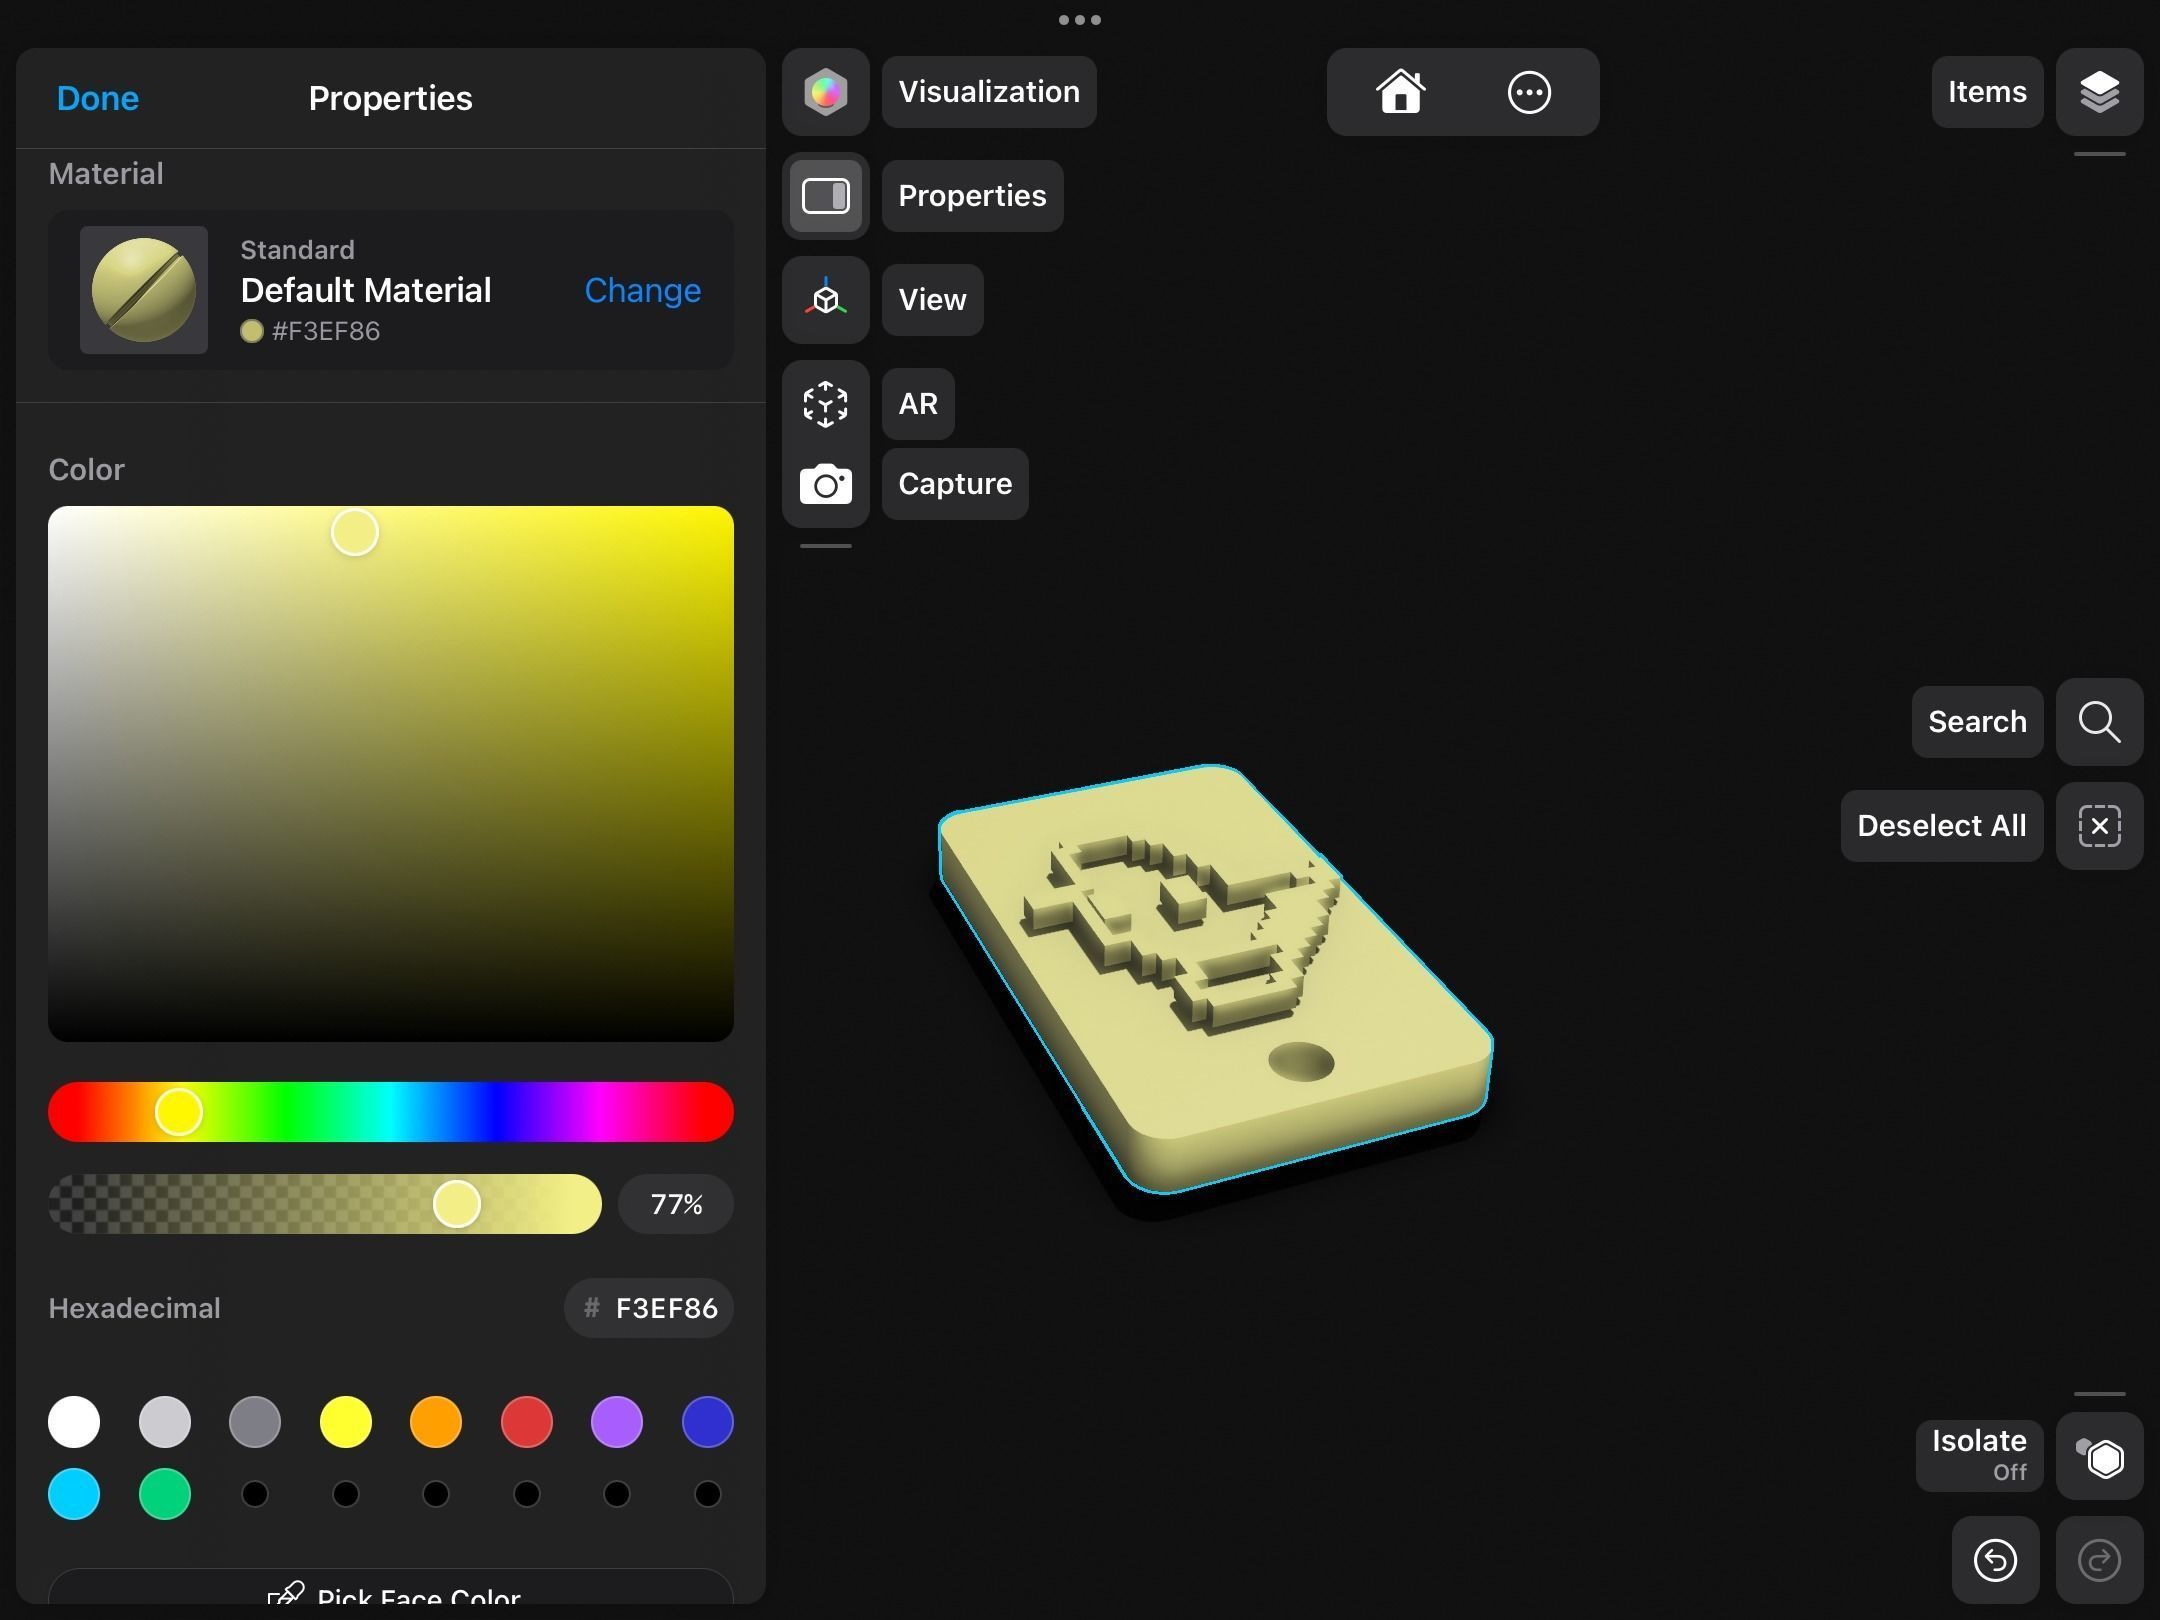Toggle Isolate mode icon
The height and width of the screenshot is (1620, 2160).
[2099, 1457]
